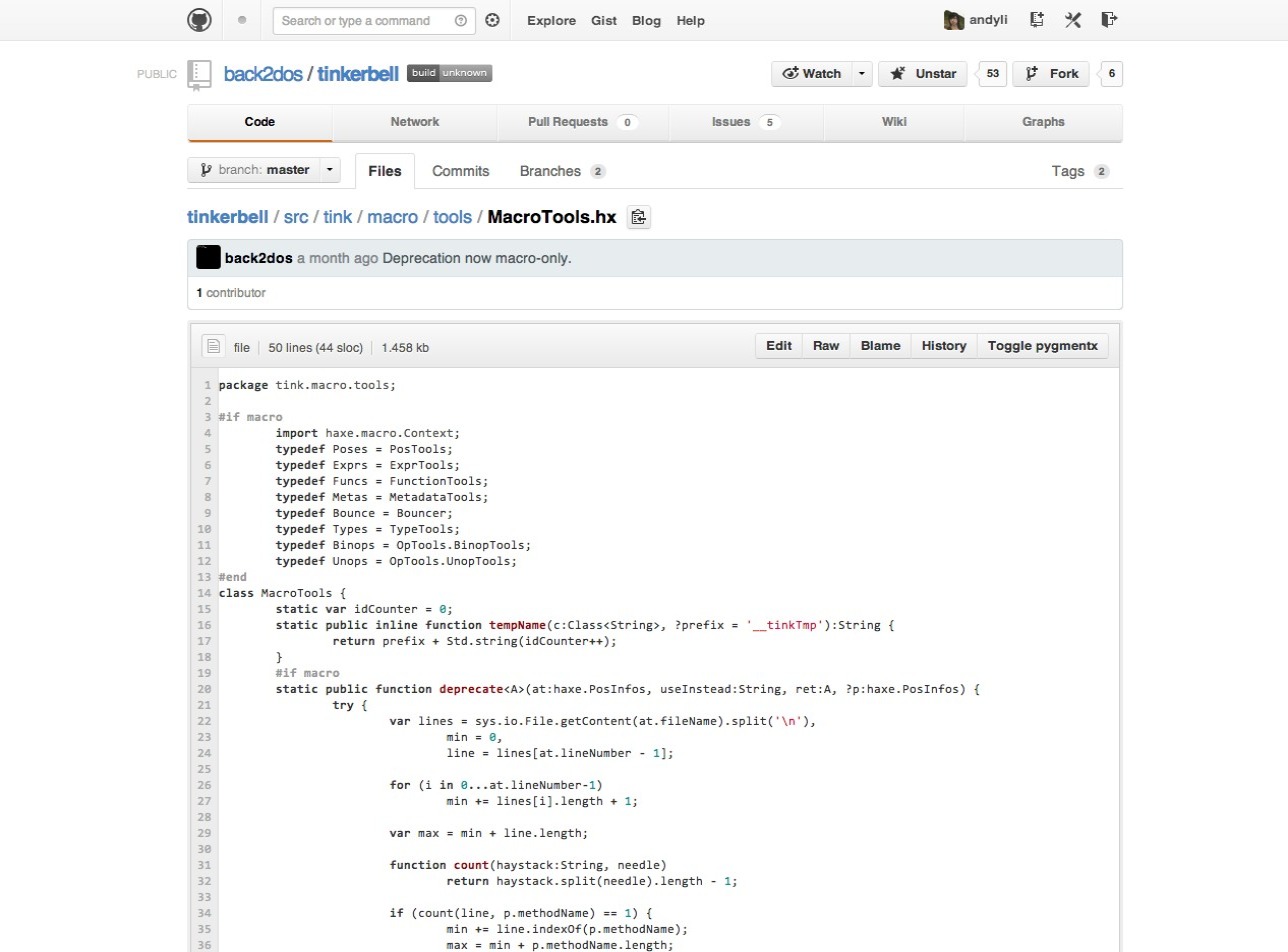View Raw file contents
Viewport: 1288px width, 952px height.
(x=826, y=346)
